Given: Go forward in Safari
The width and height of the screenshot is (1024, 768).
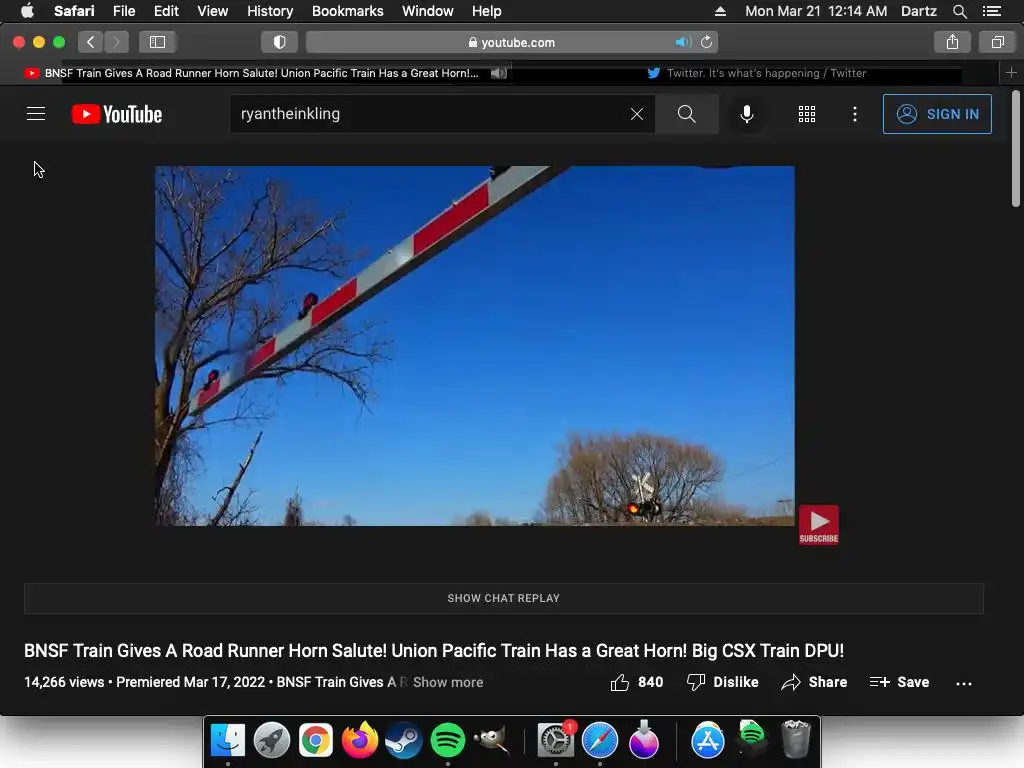Looking at the screenshot, I should (x=116, y=42).
